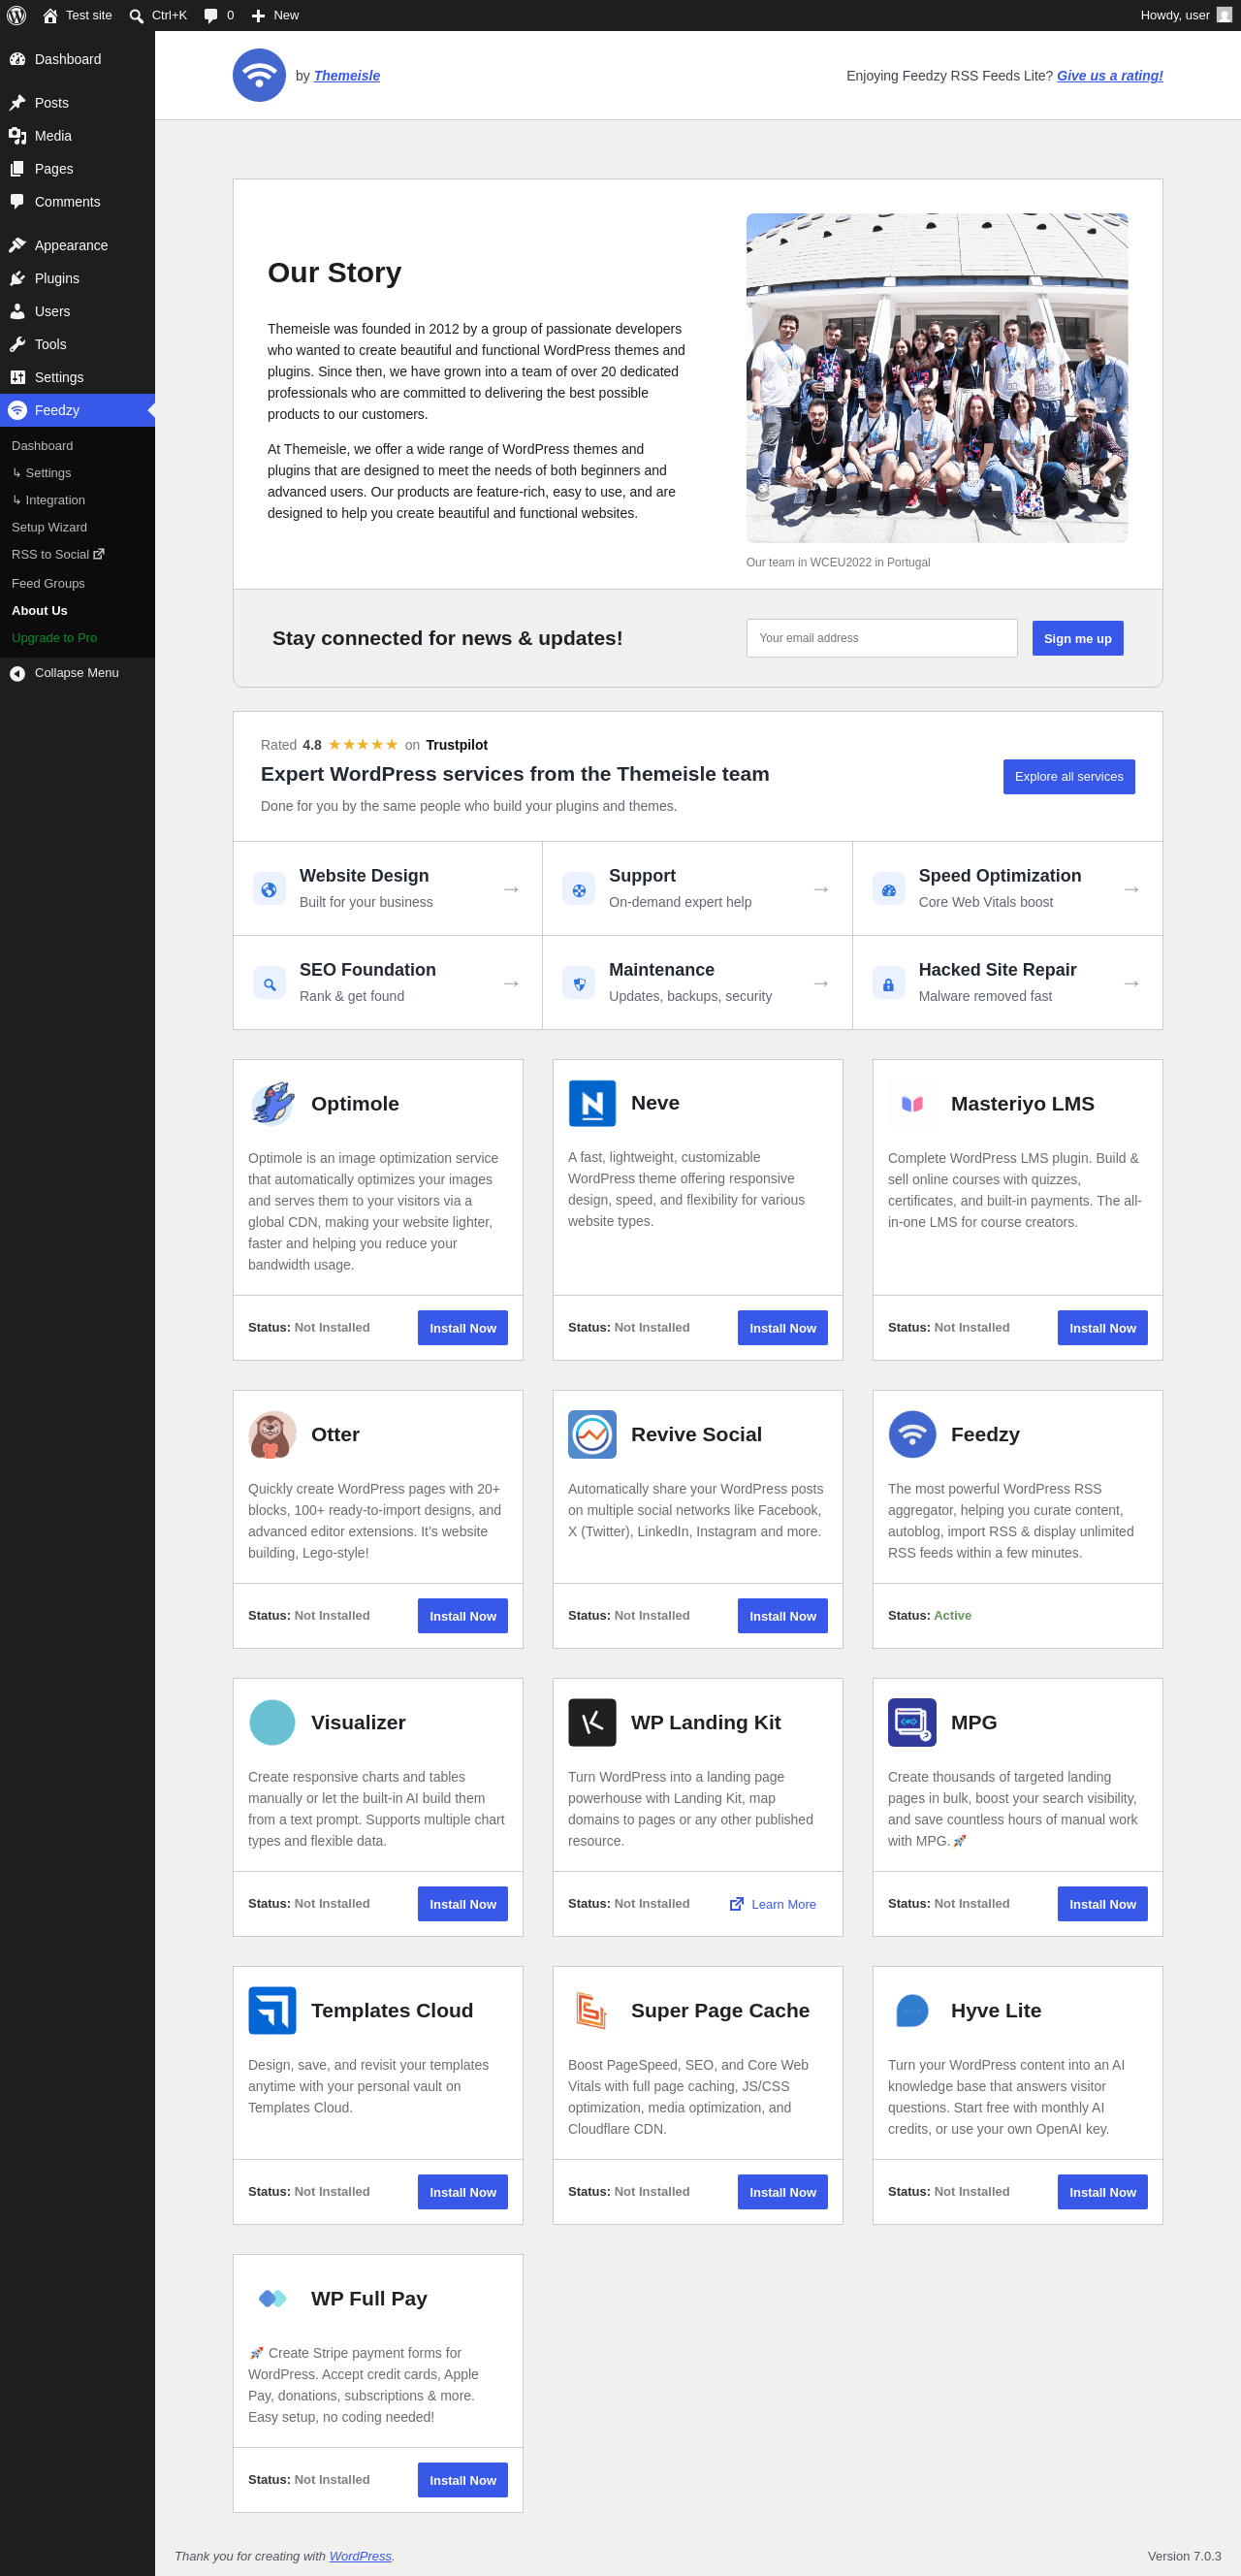Click the Feedzy logo in page header
The image size is (1241, 2576).
coord(259,75)
